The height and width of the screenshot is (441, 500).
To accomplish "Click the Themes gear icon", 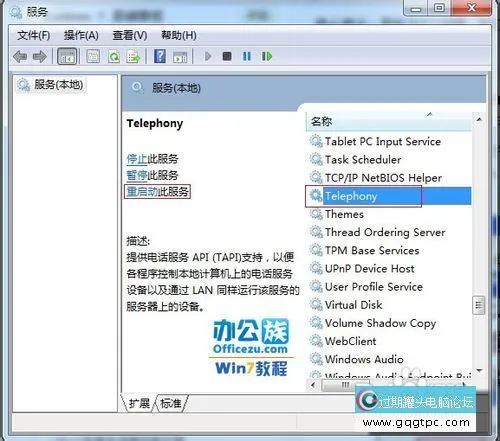I will click(x=316, y=214).
